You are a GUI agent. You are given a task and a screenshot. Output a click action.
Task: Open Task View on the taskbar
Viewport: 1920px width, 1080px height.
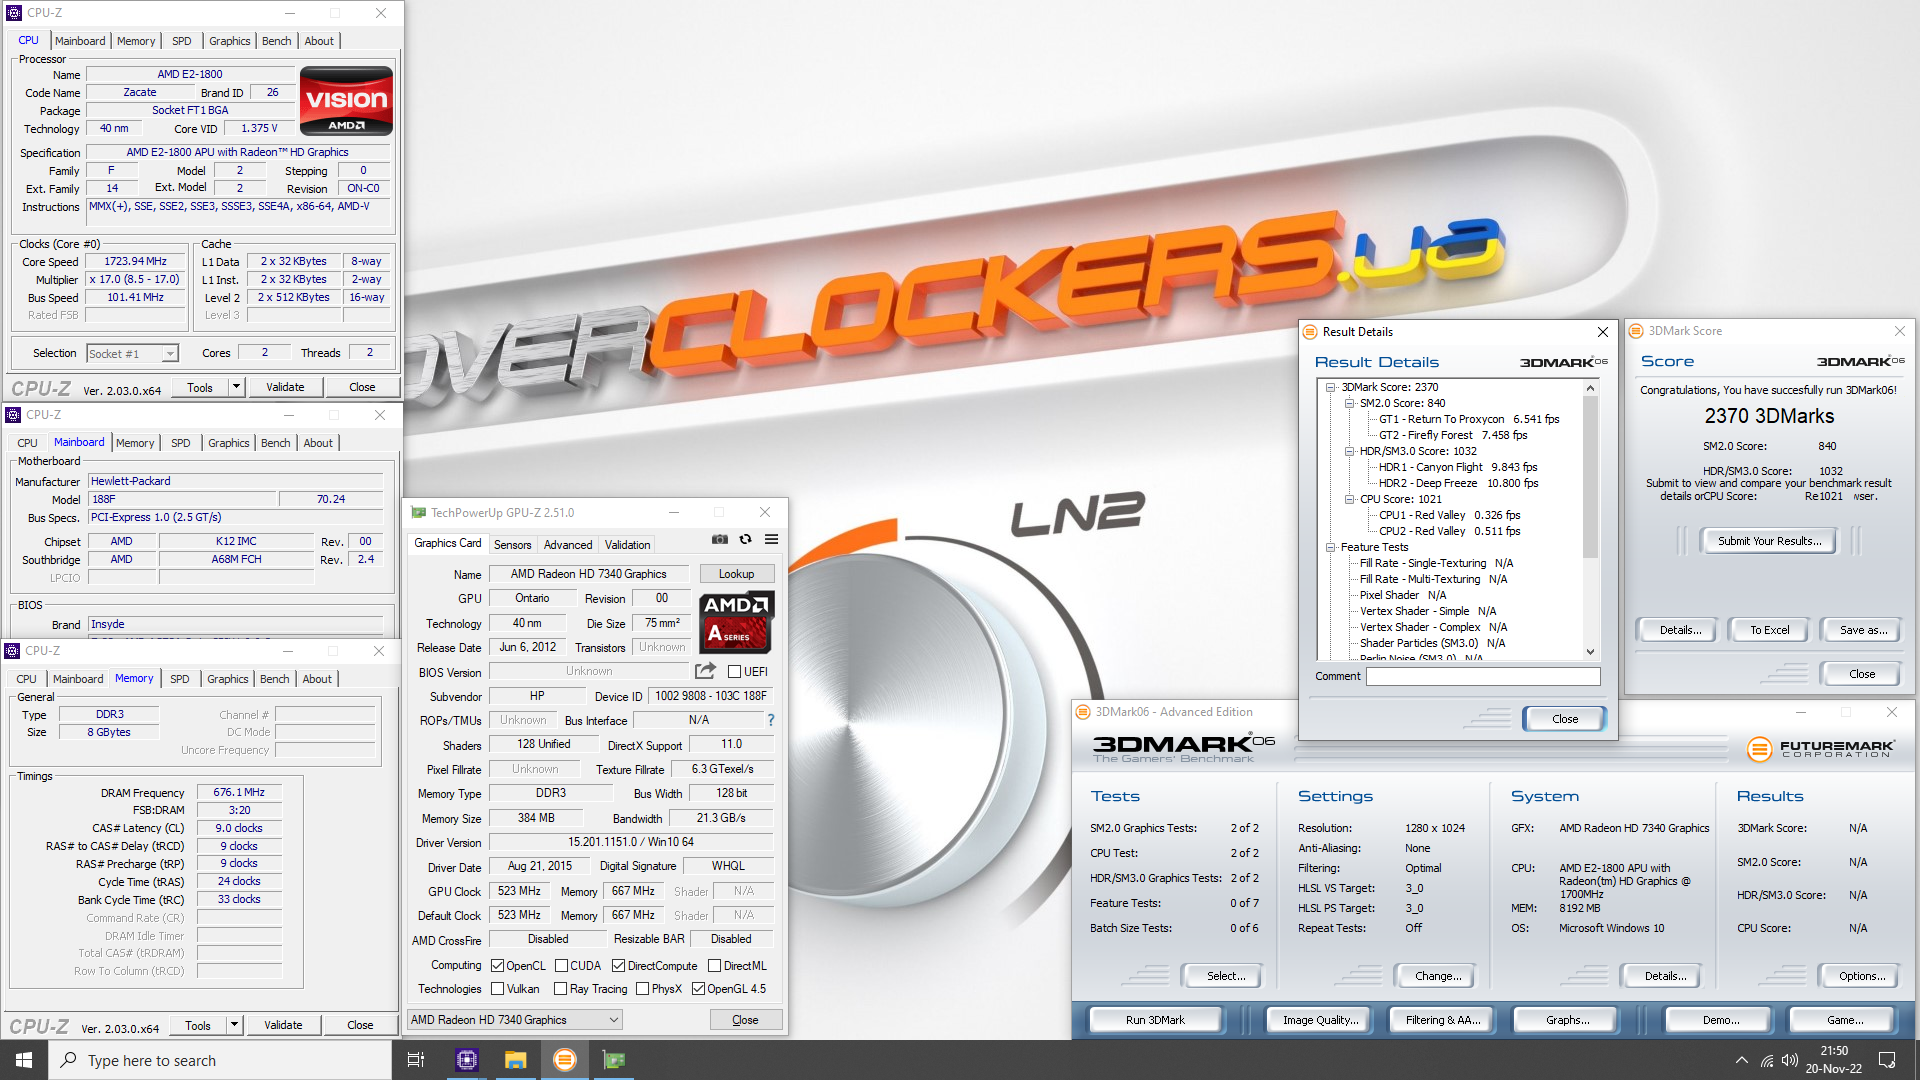pos(416,1060)
